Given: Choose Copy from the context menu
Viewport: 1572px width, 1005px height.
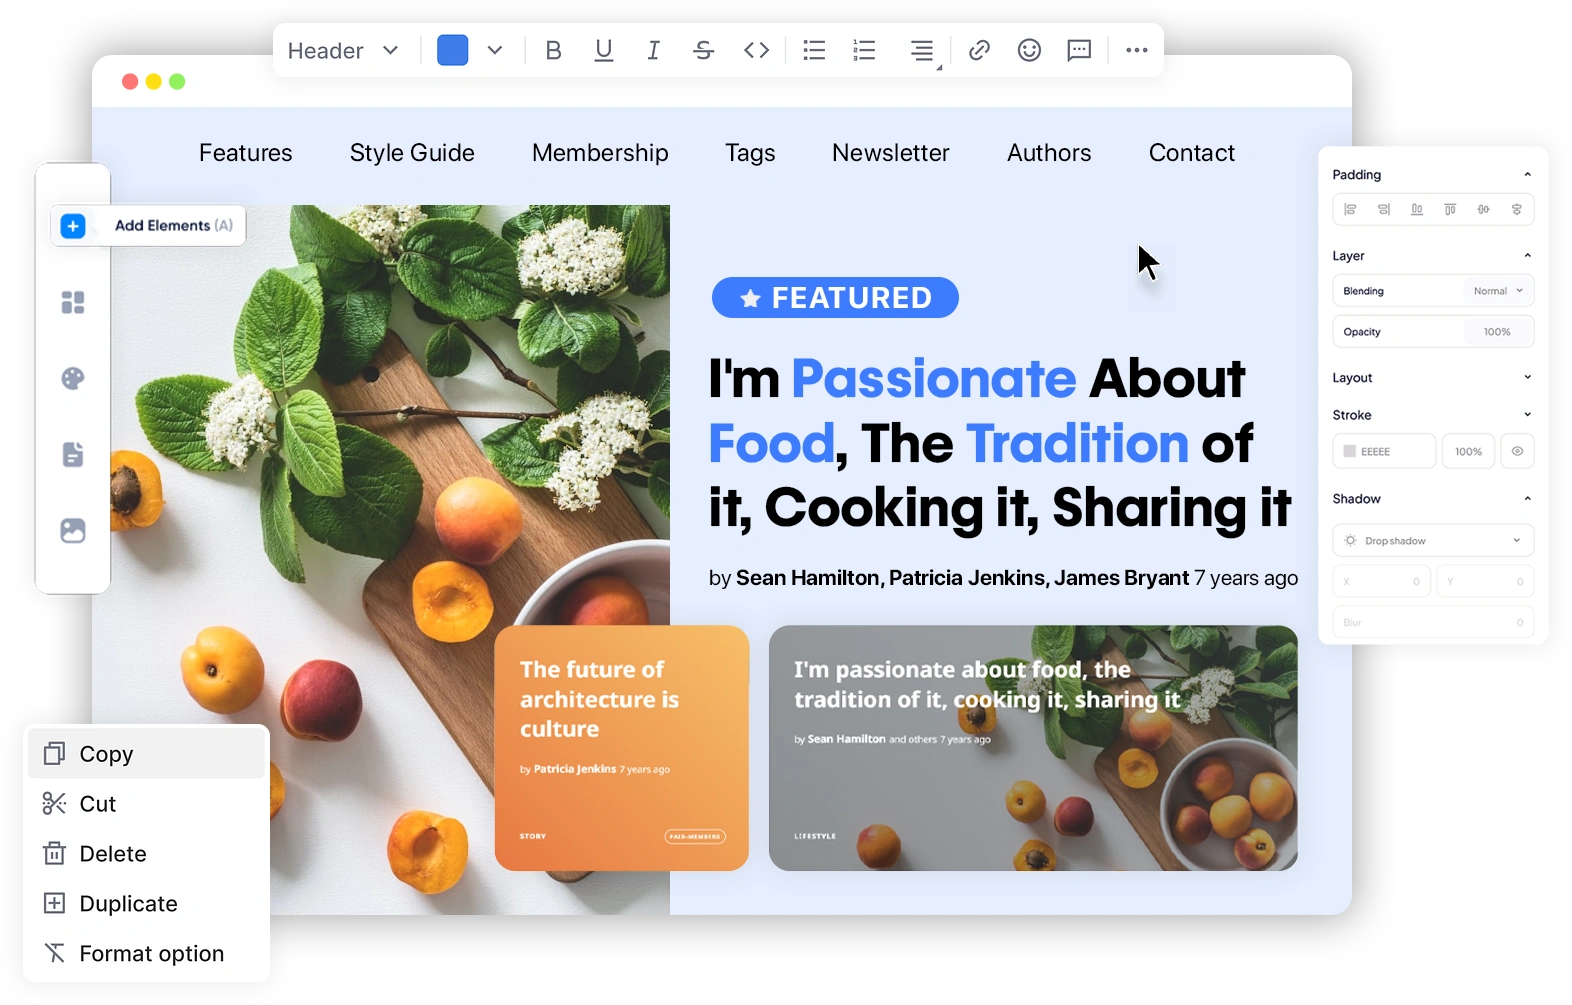Looking at the screenshot, I should tap(146, 754).
